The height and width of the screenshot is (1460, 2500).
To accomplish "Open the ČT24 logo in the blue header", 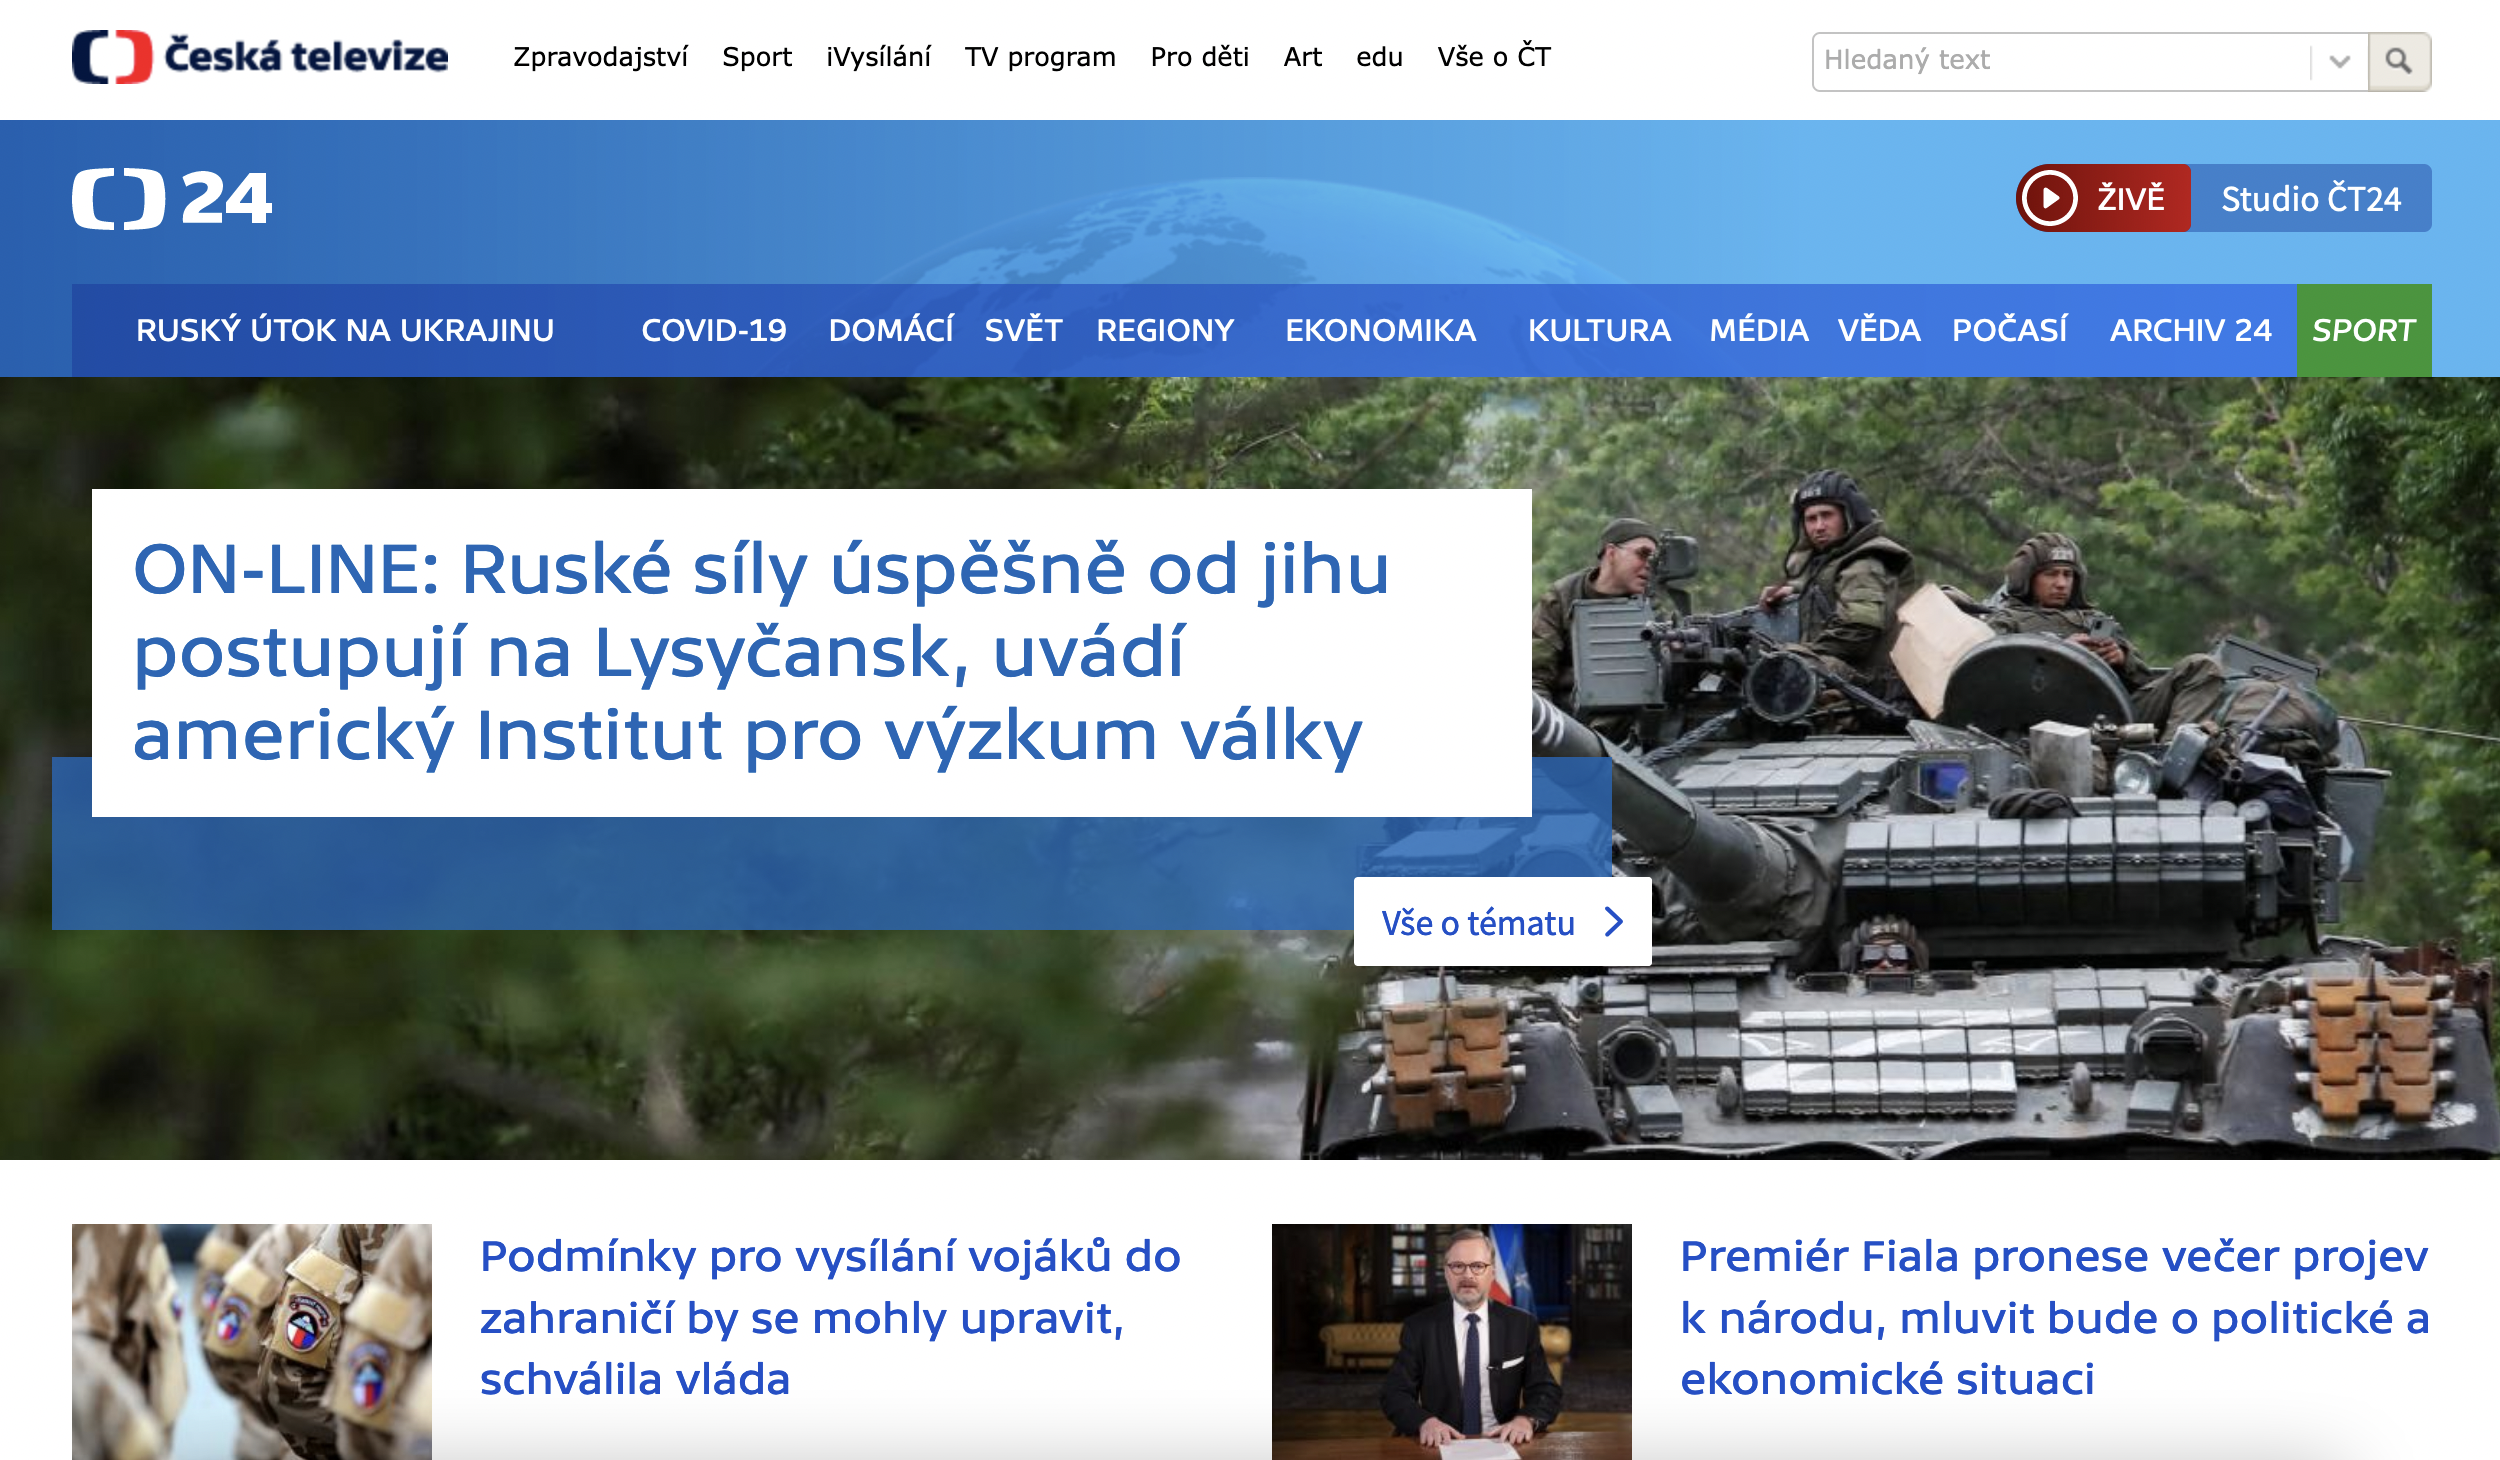I will click(x=172, y=198).
